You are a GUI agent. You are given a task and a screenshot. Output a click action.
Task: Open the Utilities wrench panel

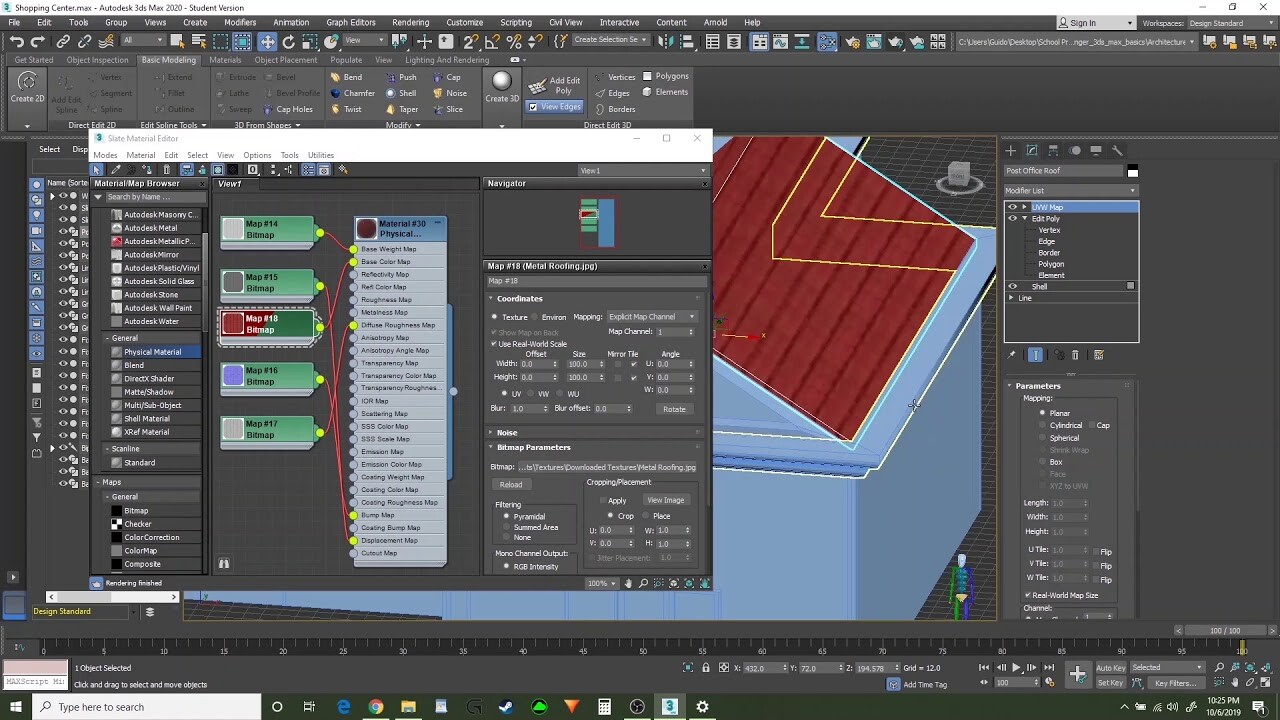click(x=1117, y=150)
